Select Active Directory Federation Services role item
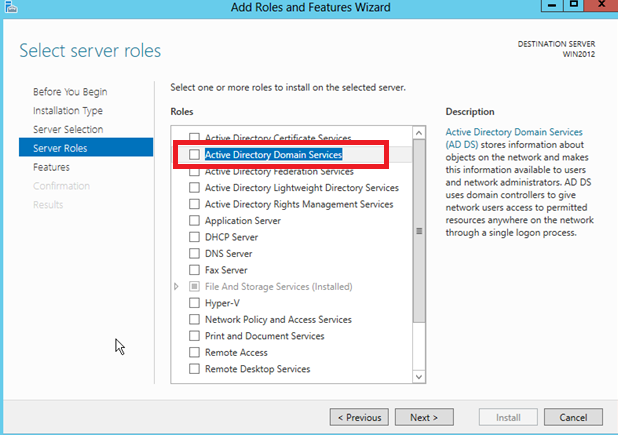 [x=279, y=172]
